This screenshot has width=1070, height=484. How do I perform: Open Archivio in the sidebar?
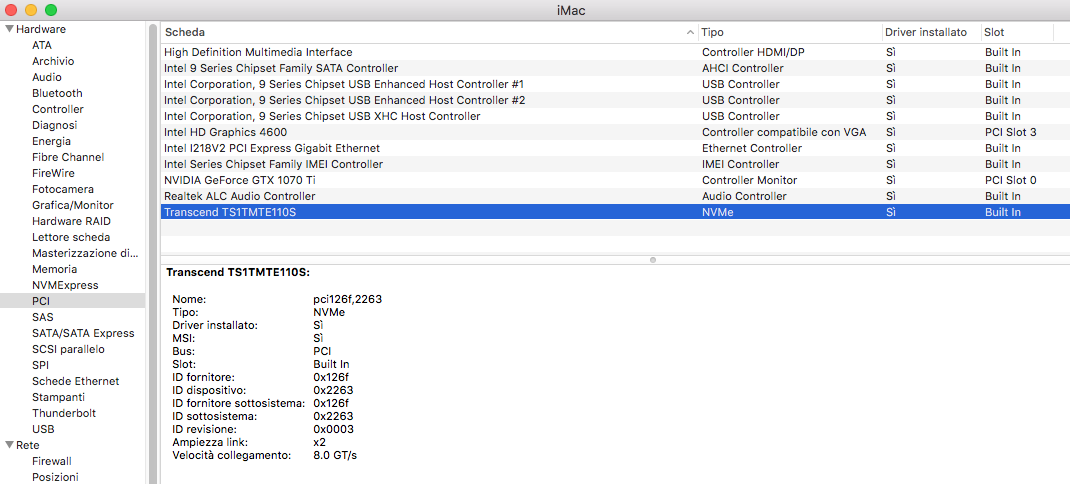point(53,61)
